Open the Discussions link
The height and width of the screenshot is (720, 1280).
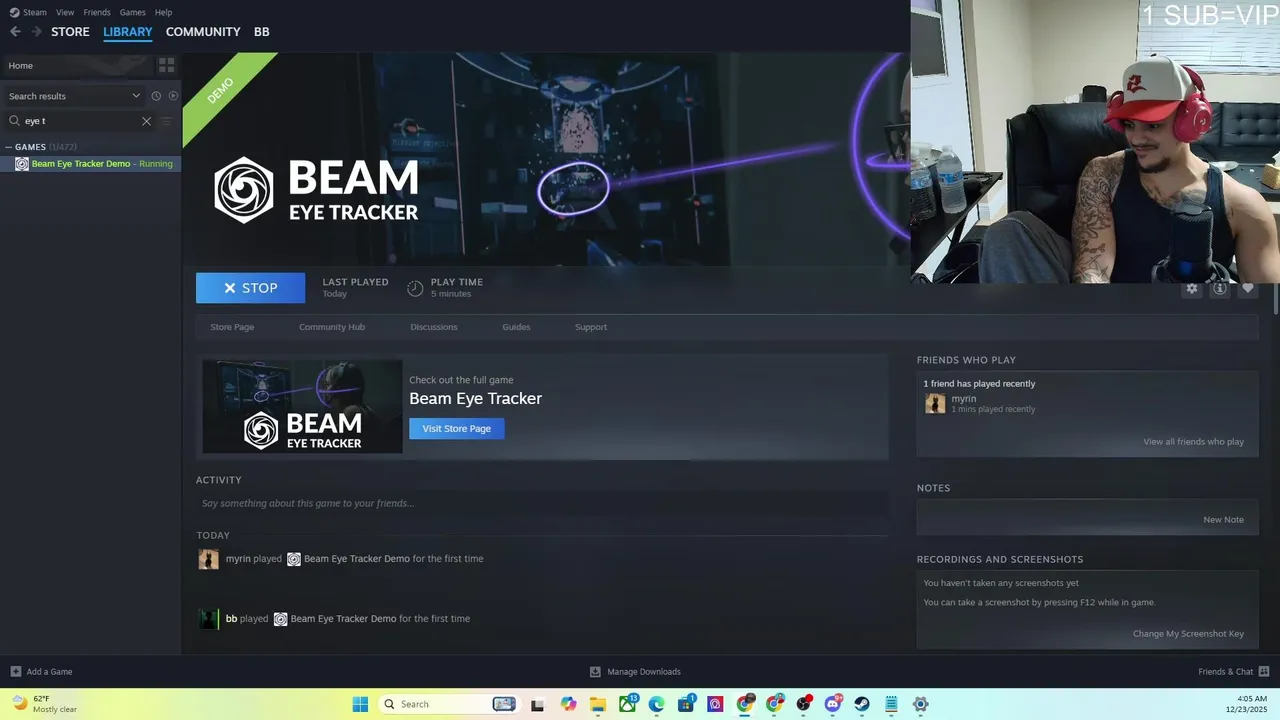434,327
